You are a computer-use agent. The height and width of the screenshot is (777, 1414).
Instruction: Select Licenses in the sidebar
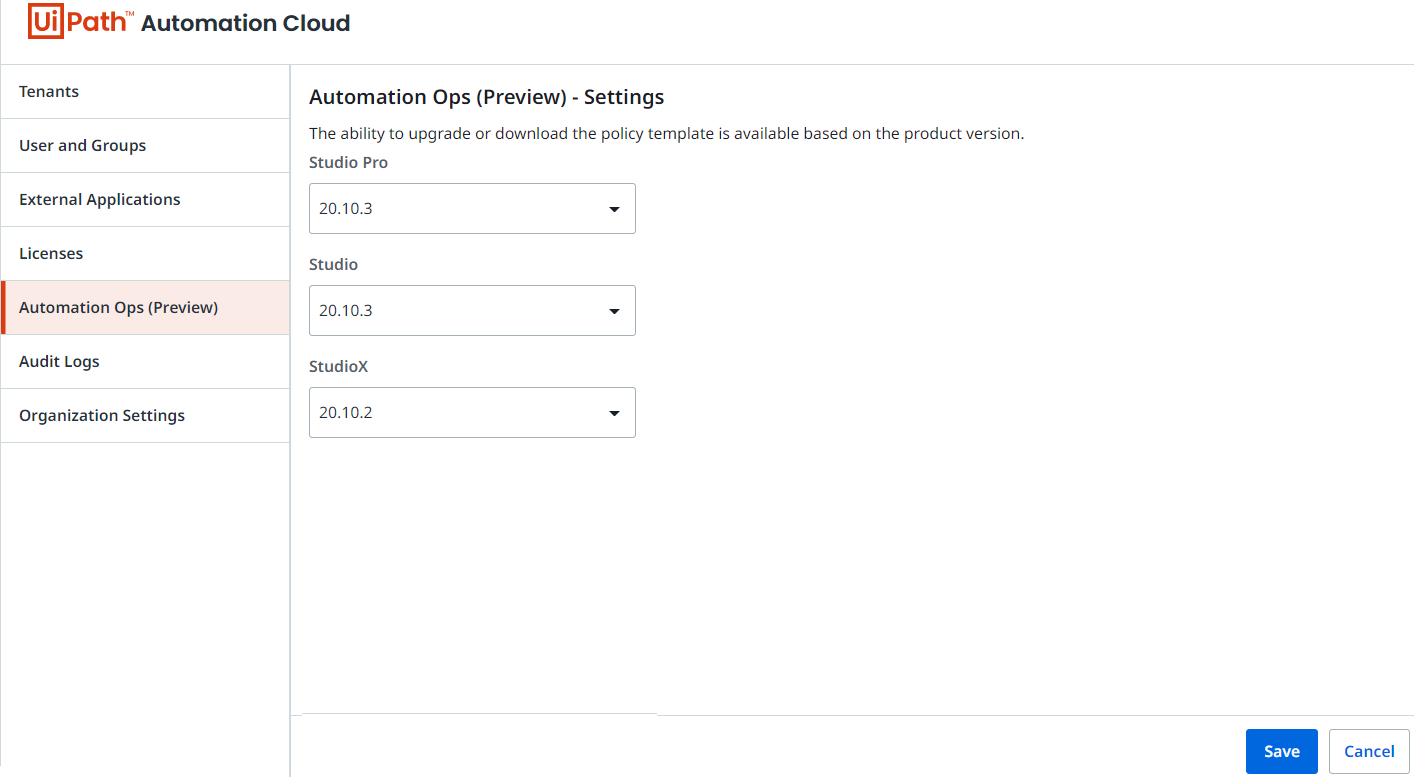coord(145,254)
